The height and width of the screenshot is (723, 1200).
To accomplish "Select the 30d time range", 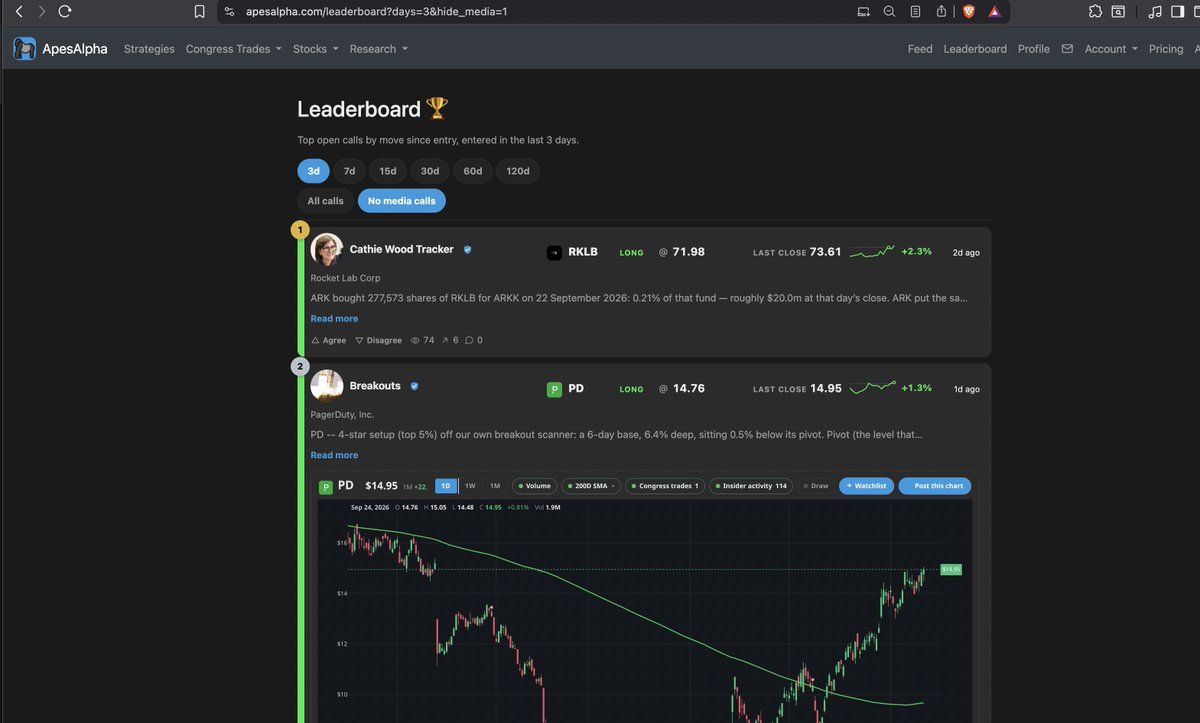I will 430,171.
